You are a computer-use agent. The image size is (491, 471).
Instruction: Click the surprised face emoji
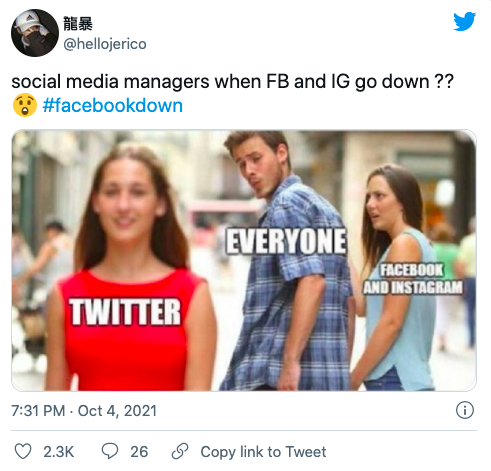click(x=25, y=105)
